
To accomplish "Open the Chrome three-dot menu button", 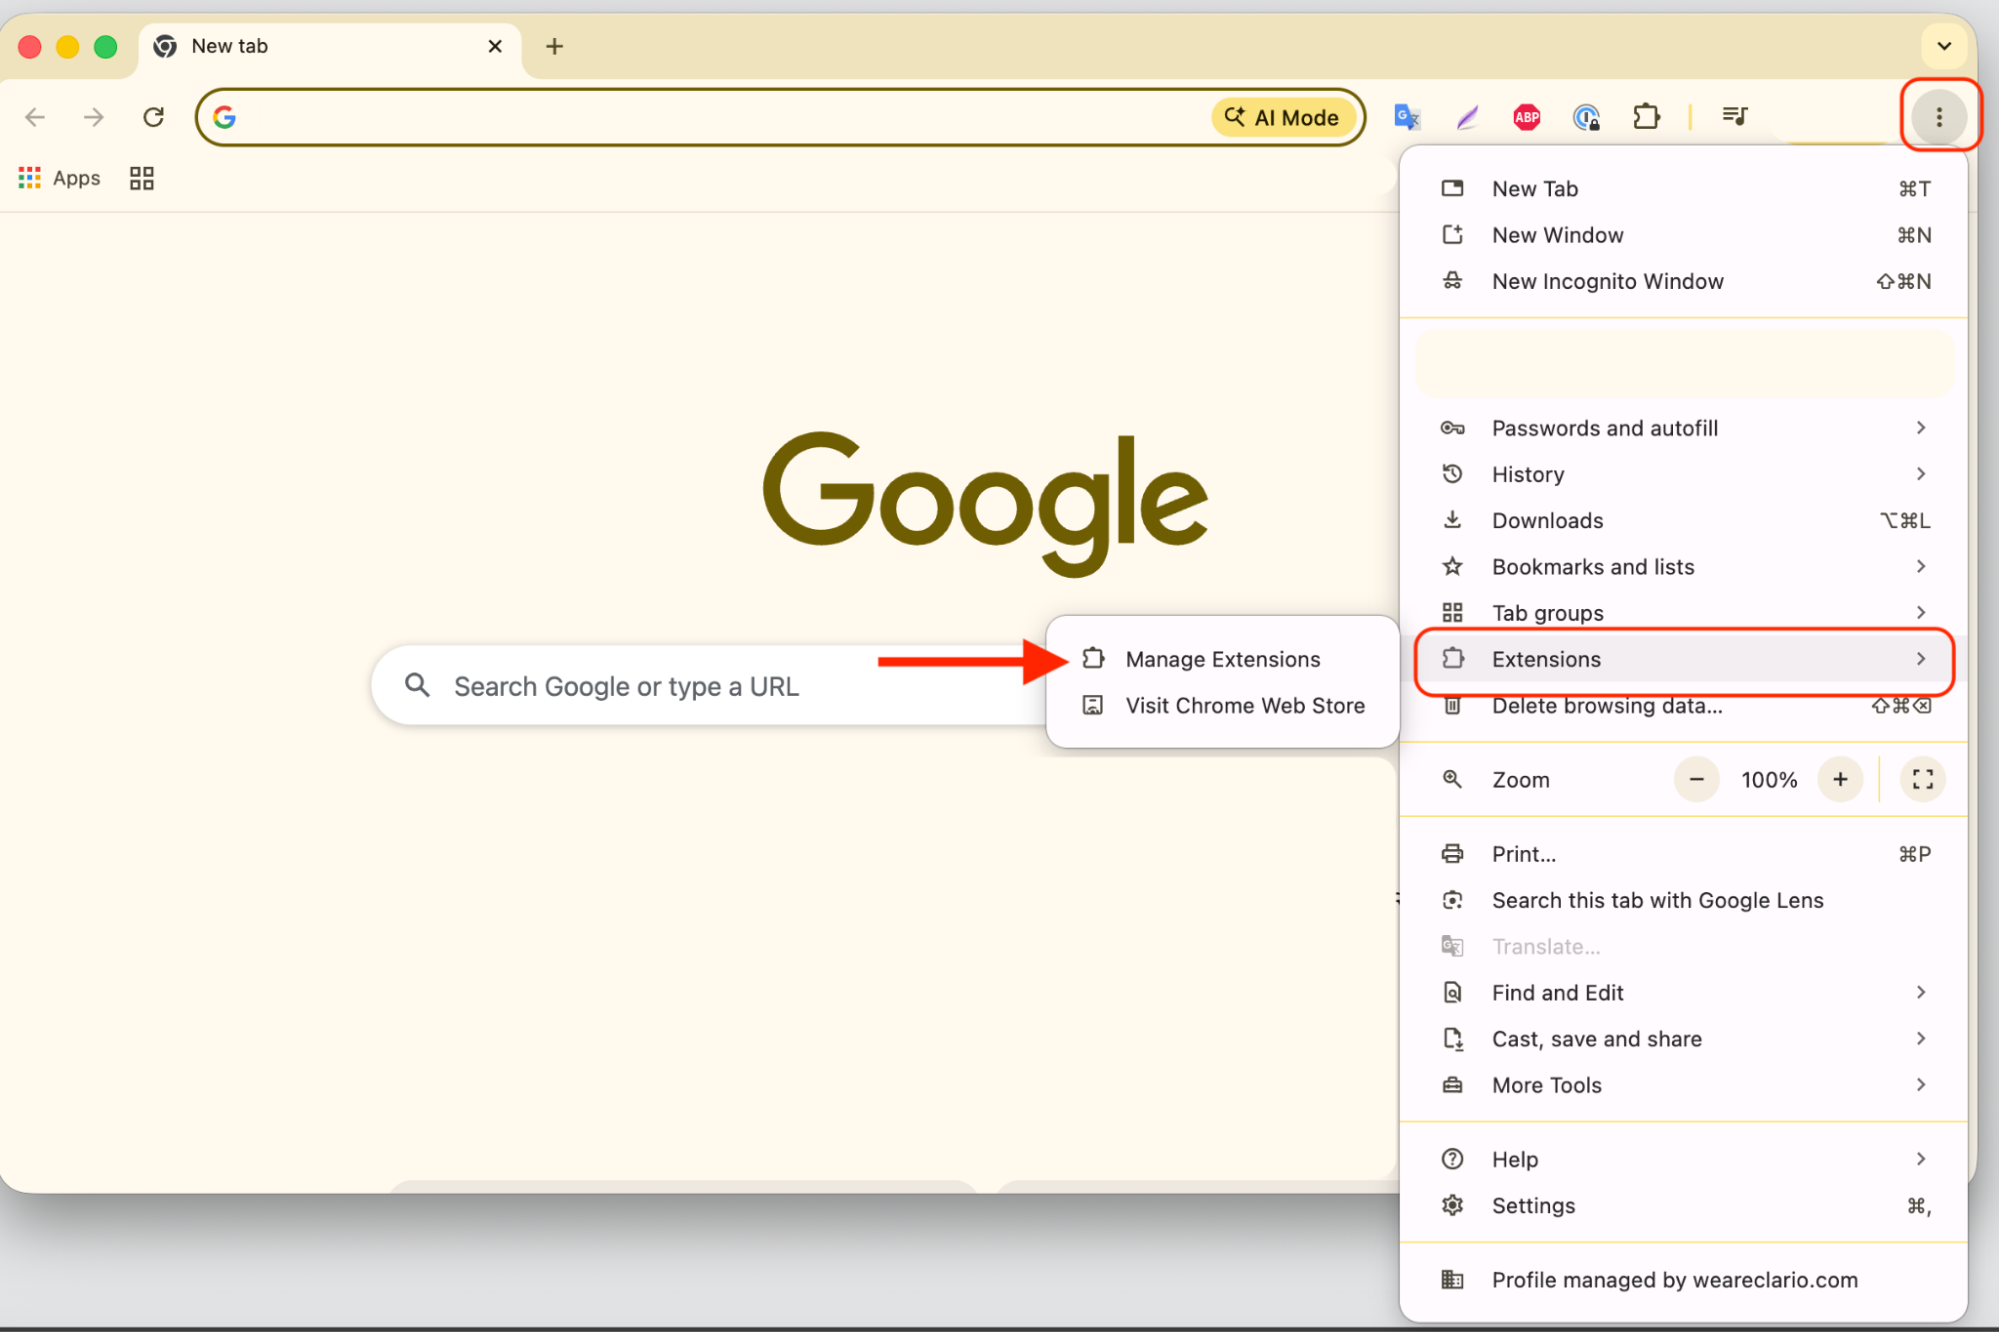I will tap(1938, 117).
